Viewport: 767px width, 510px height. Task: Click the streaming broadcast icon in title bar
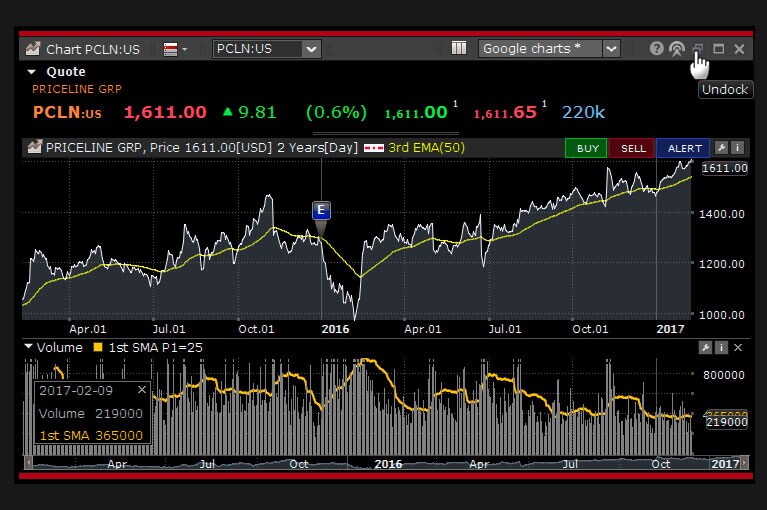[677, 48]
